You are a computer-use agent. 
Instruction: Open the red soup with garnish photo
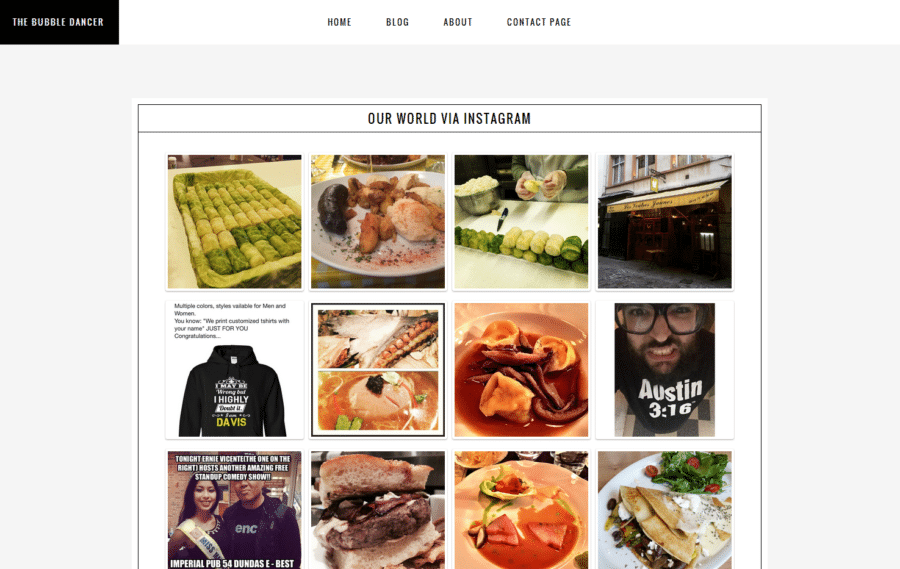521,510
